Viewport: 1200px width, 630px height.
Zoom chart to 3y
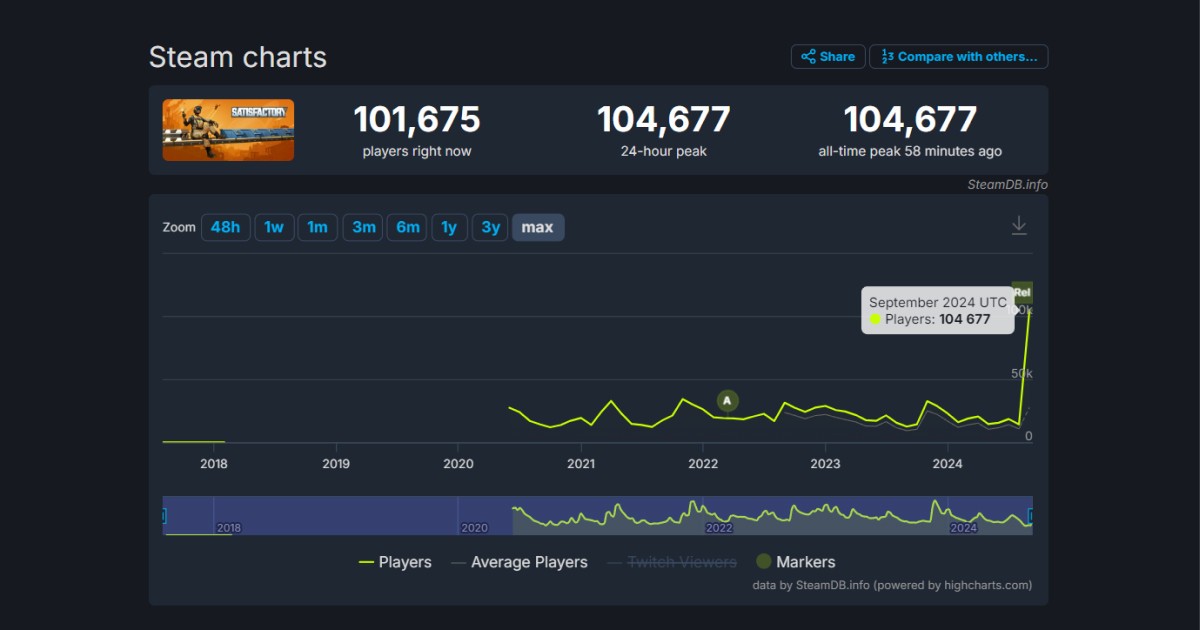[x=490, y=227]
